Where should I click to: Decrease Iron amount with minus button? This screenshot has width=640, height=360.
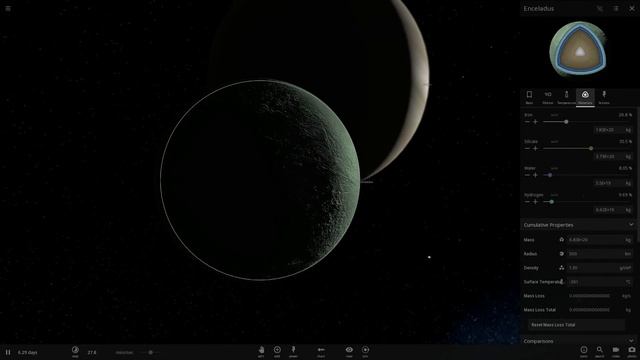pyautogui.click(x=527, y=122)
